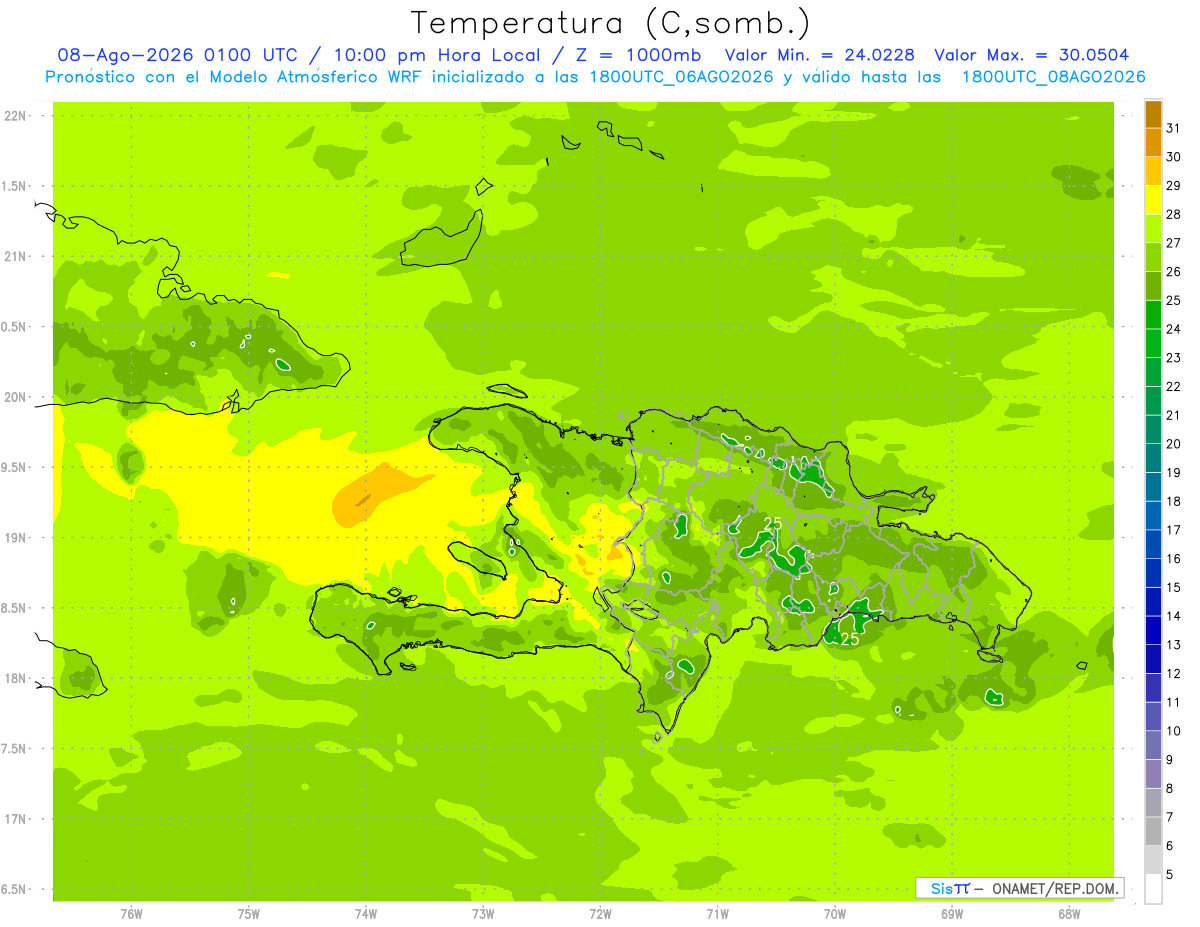Click the 73W longitude axis label
Screen dimensions: 1200x927
(483, 912)
